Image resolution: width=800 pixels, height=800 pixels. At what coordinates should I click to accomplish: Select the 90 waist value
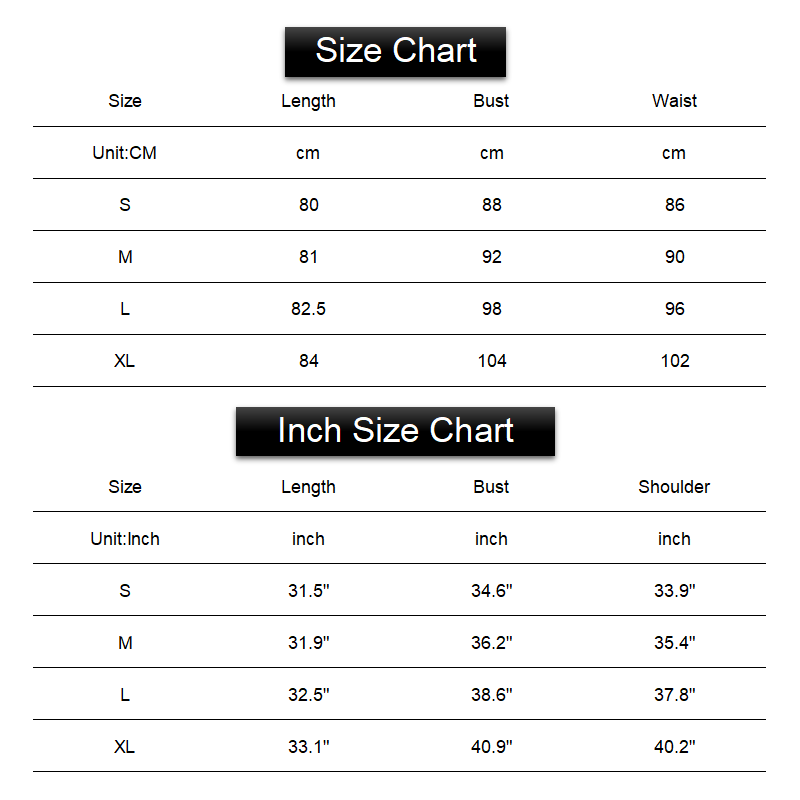675,257
